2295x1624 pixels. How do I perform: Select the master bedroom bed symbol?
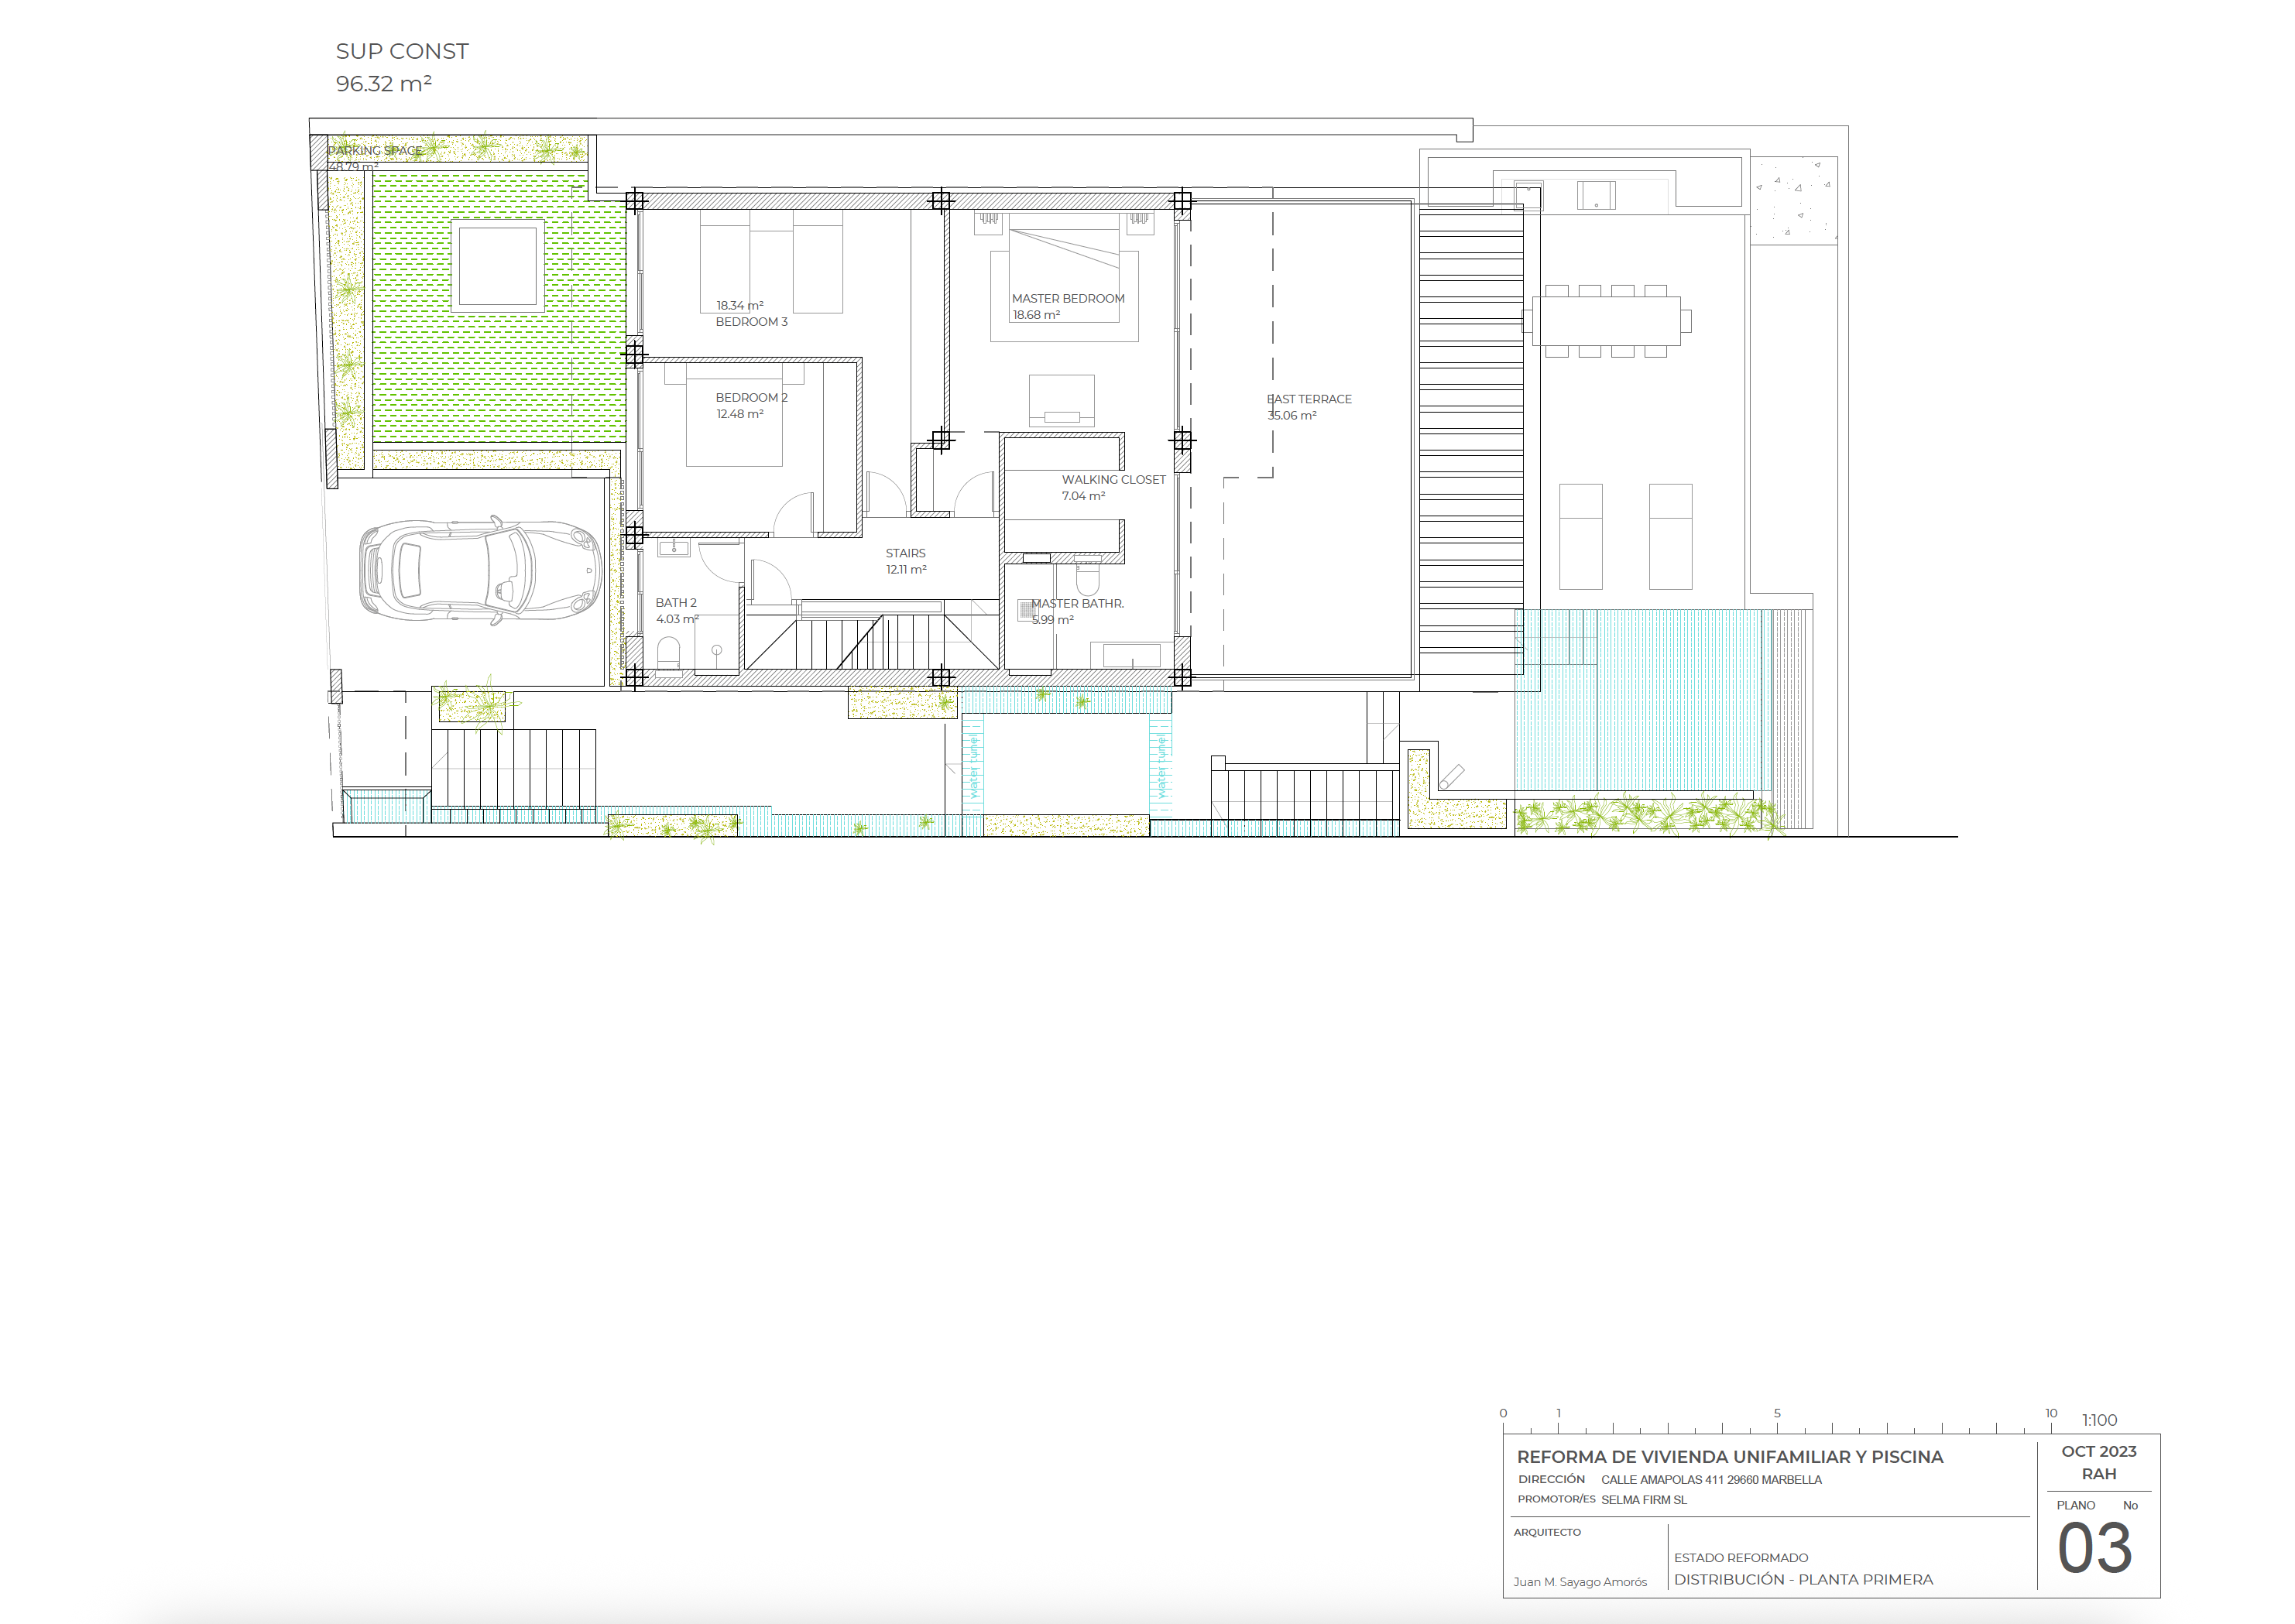click(x=1064, y=277)
